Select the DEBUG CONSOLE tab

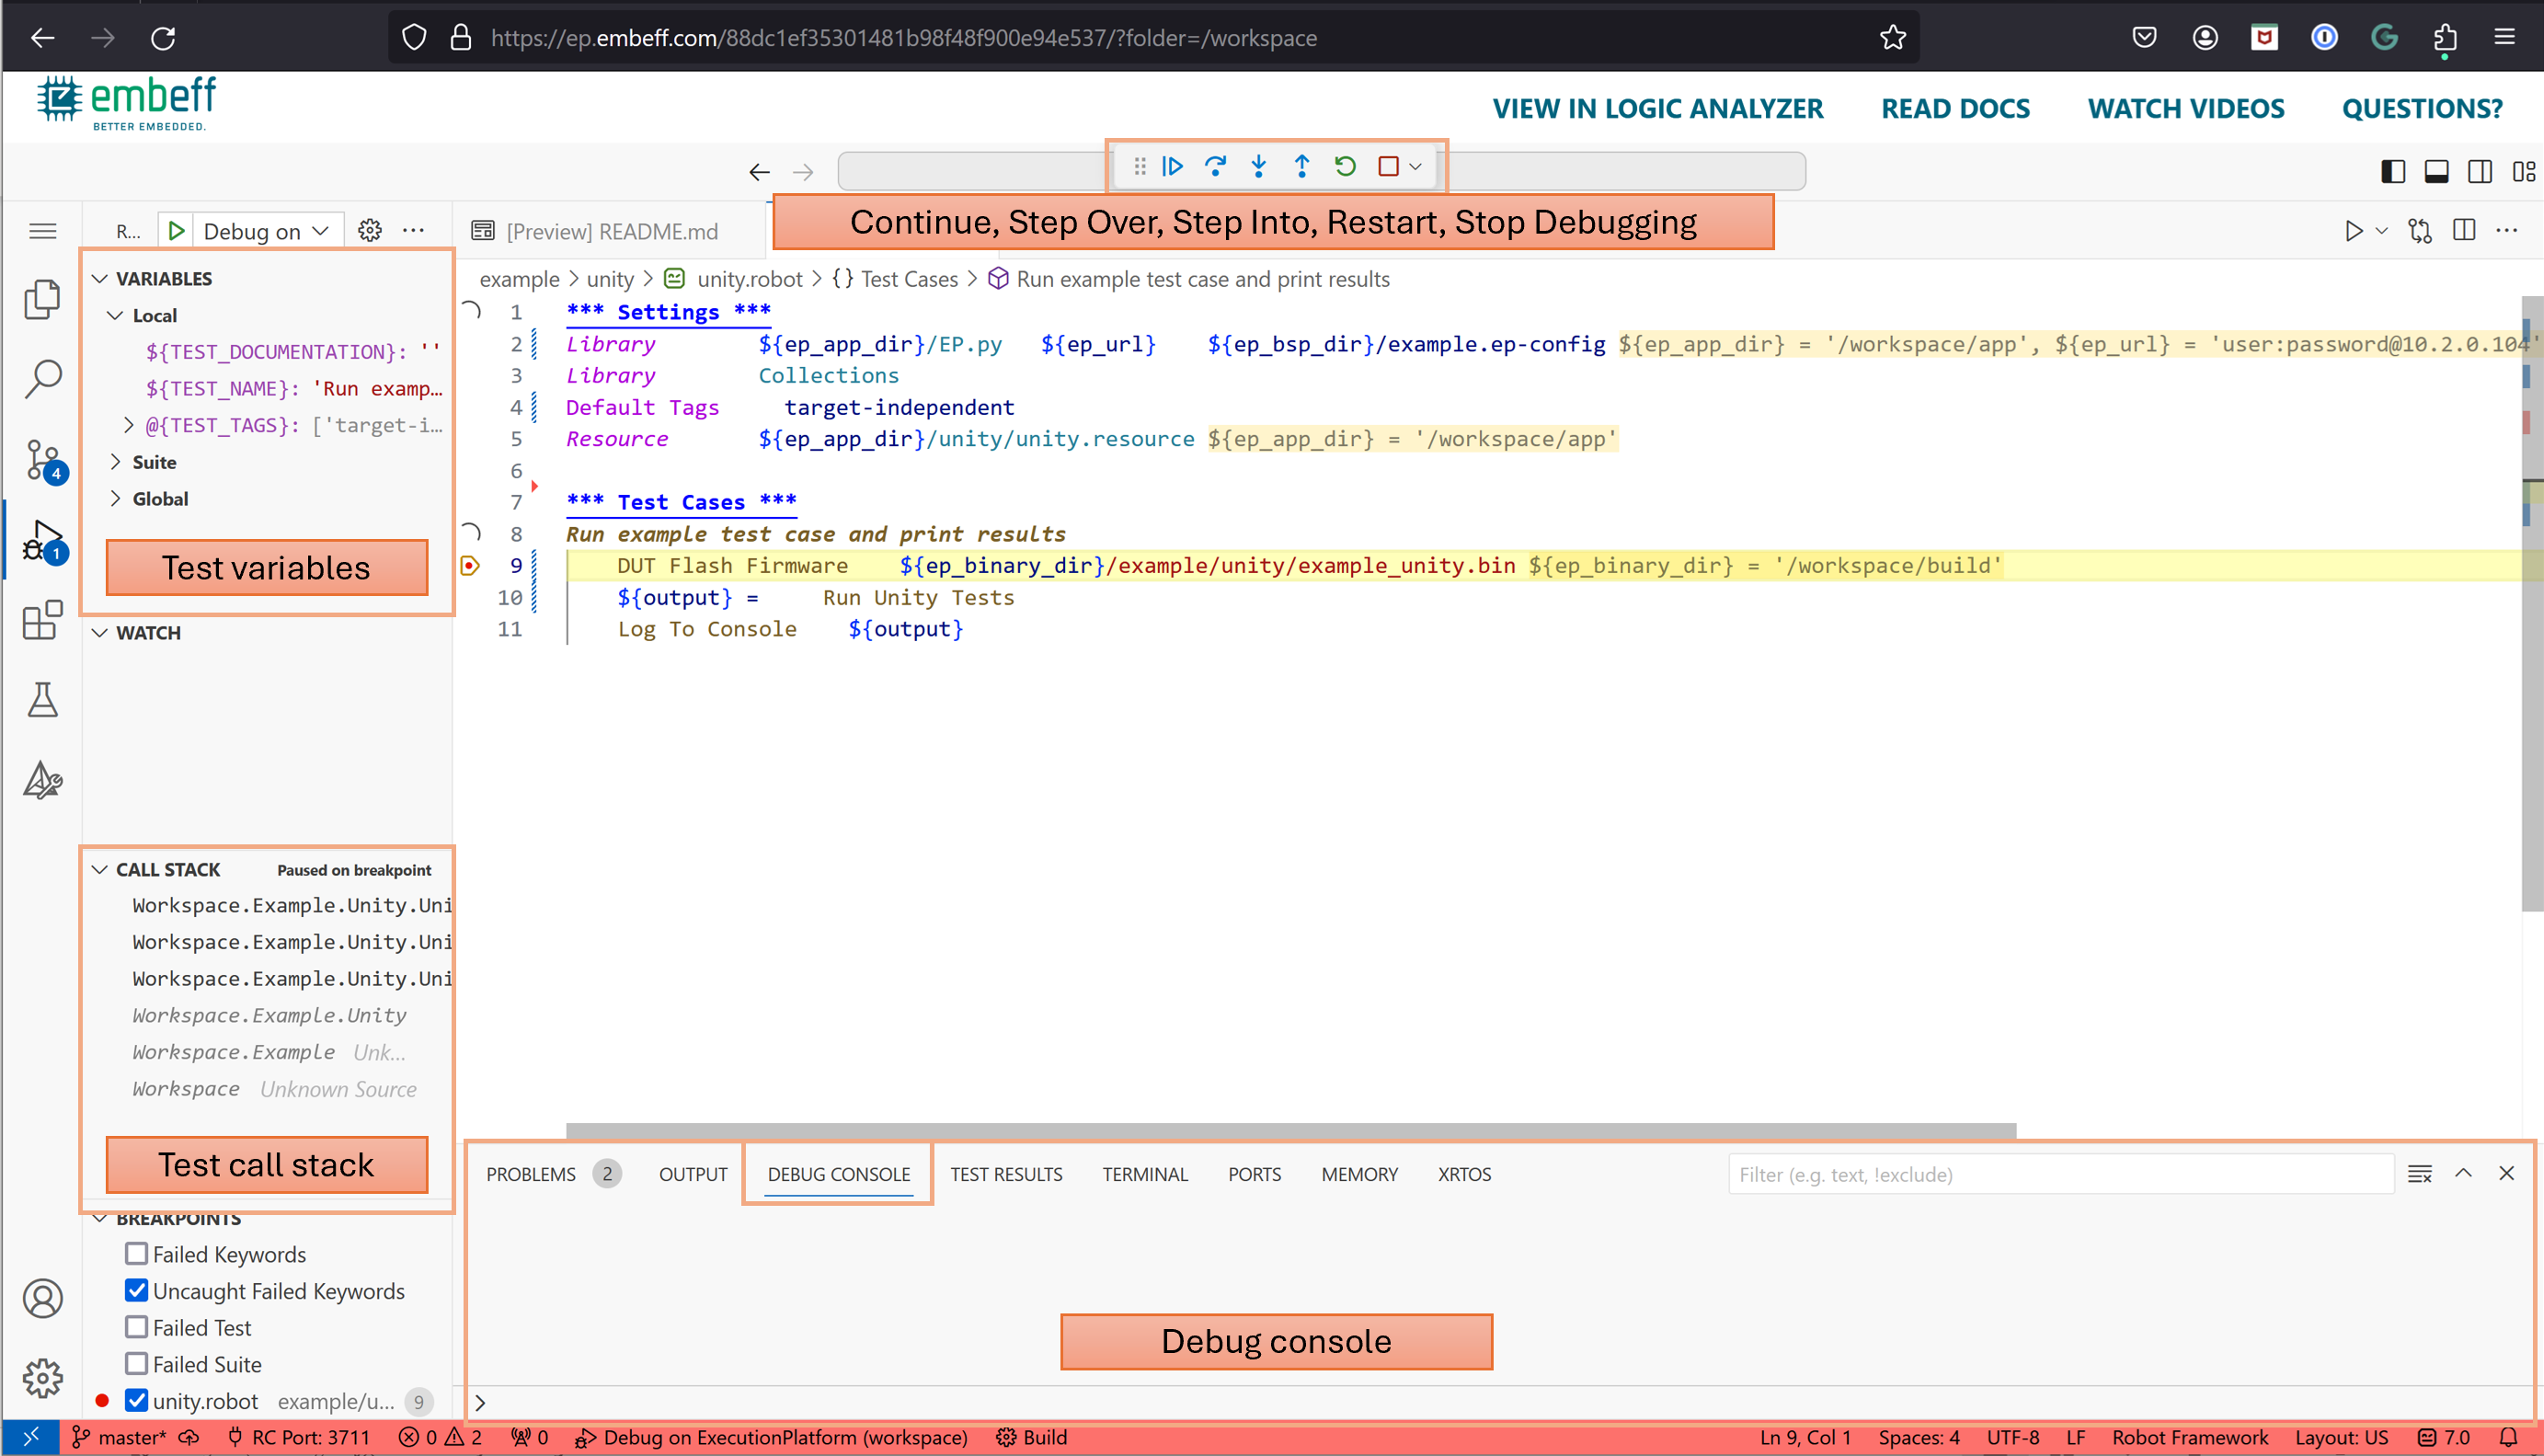[838, 1174]
